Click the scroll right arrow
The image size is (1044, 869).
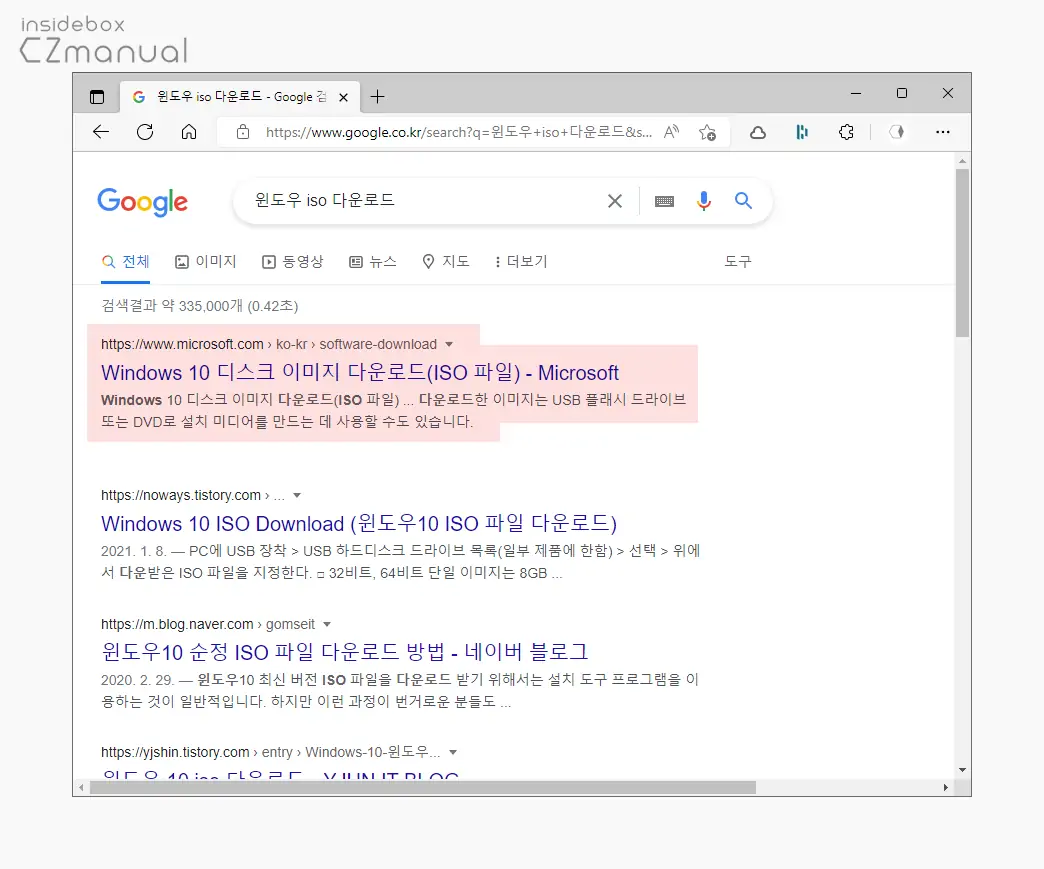click(x=946, y=788)
